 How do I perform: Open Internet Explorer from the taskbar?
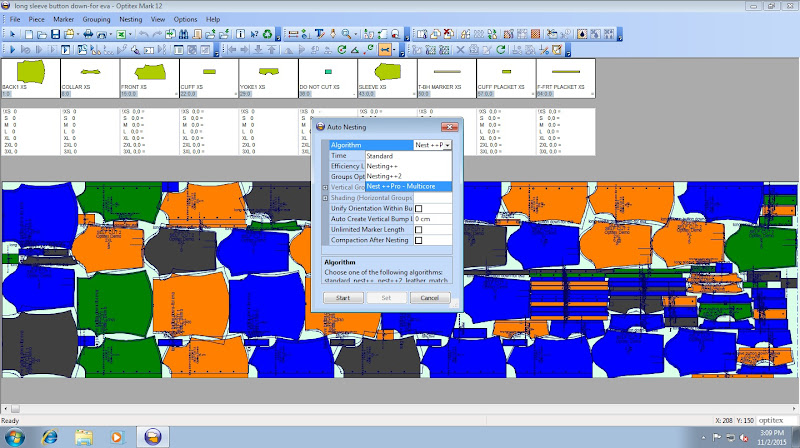click(x=49, y=437)
